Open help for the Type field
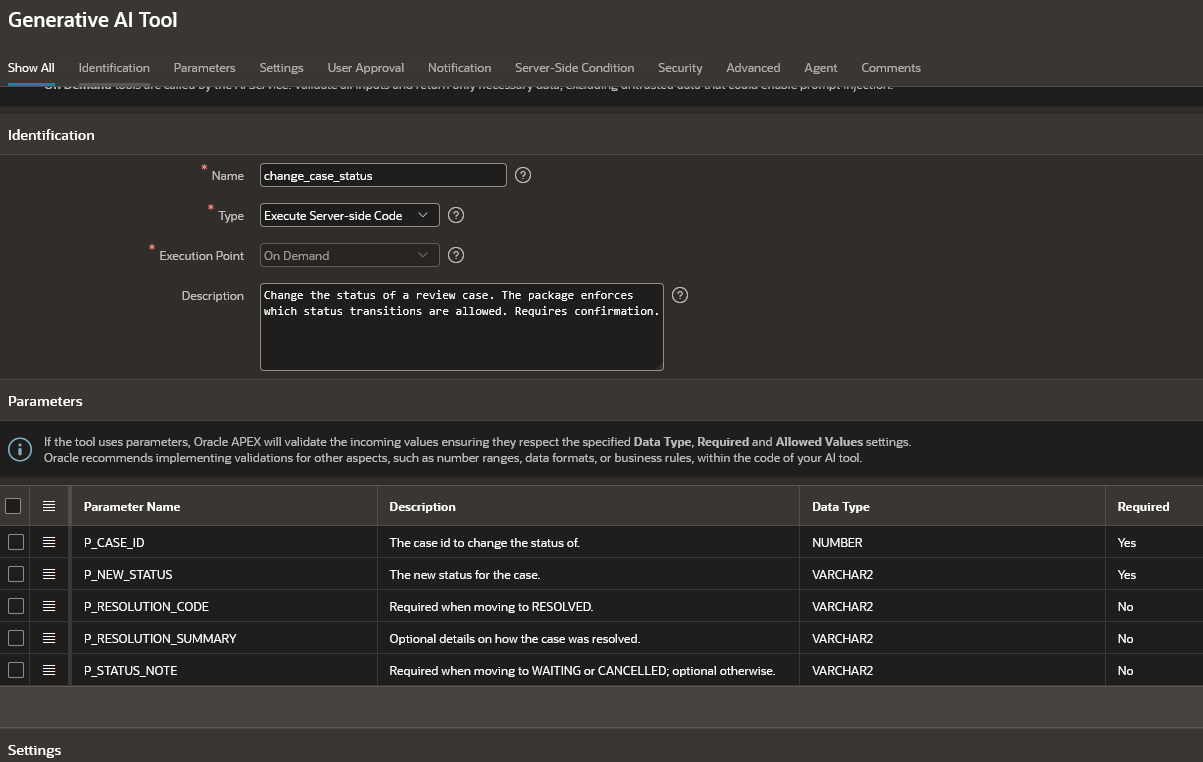The image size is (1203, 762). tap(456, 215)
